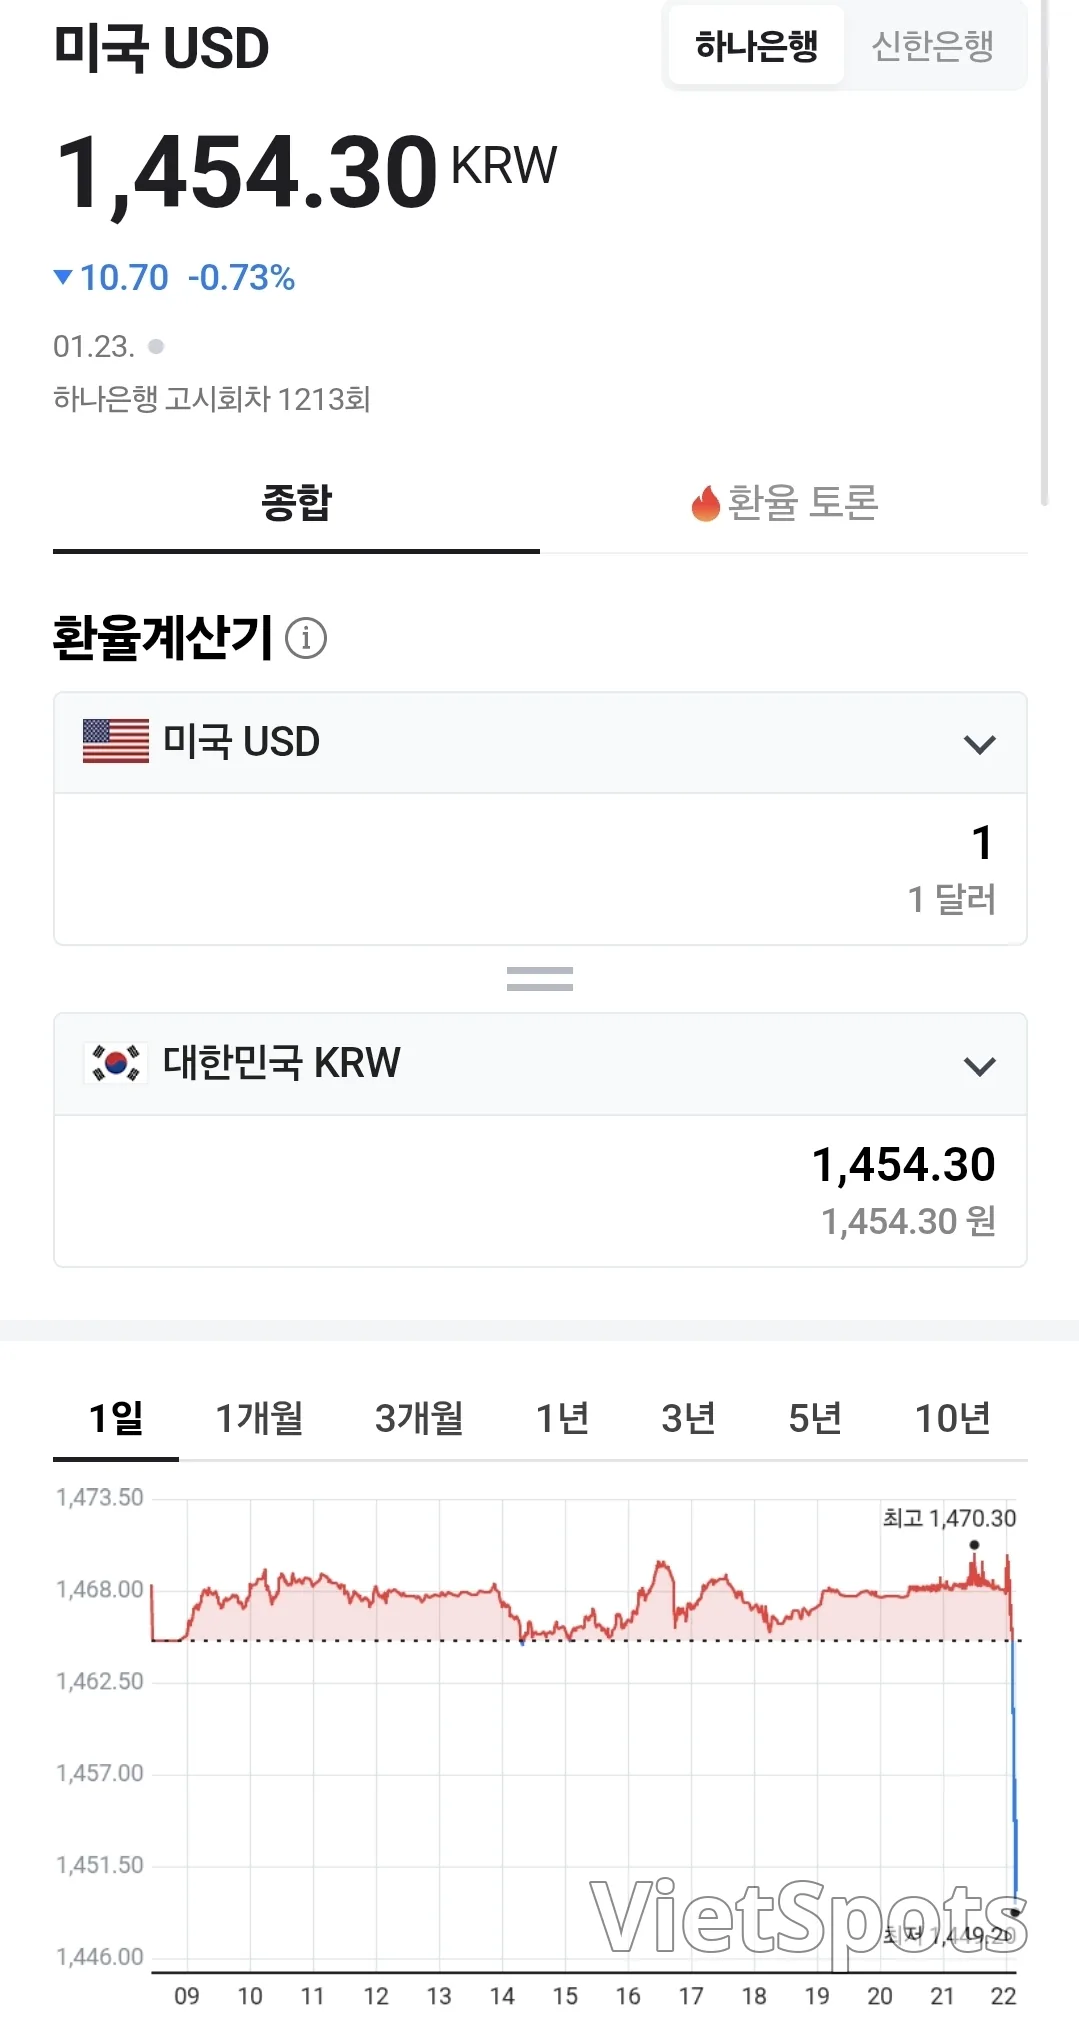Image resolution: width=1079 pixels, height=2022 pixels.
Task: Tap the blue down-triangle change indicator
Action: 63,277
